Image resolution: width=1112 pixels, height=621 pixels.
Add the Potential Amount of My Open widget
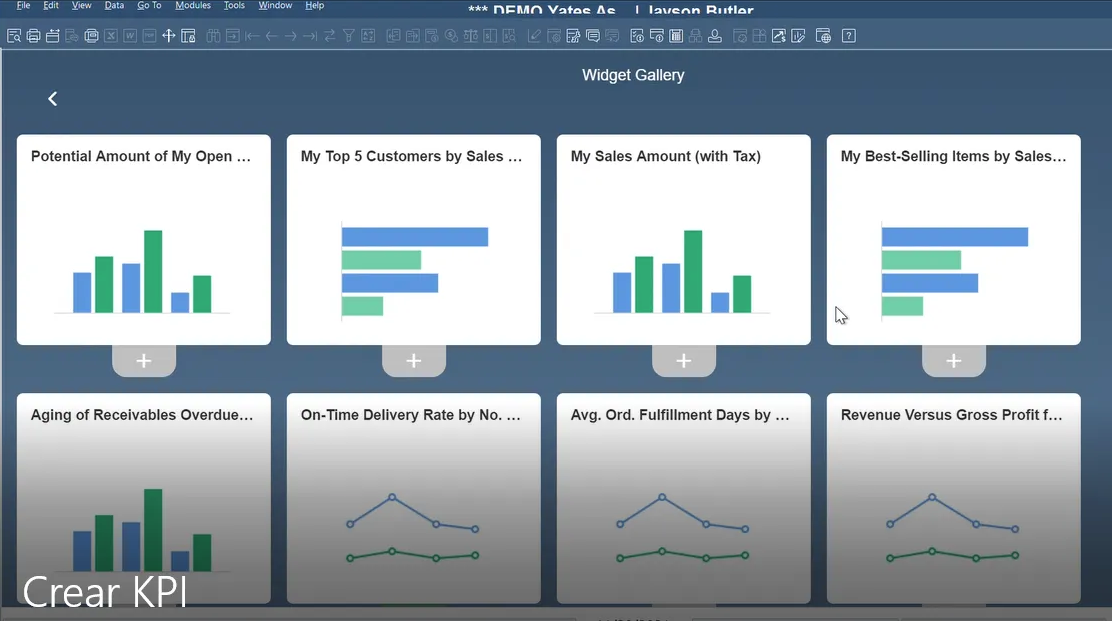[x=144, y=361]
